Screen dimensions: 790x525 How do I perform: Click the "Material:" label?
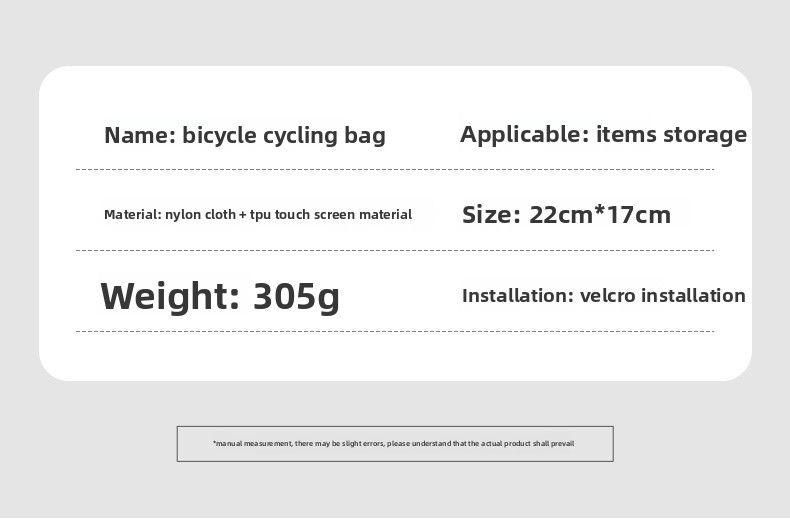(x=132, y=215)
